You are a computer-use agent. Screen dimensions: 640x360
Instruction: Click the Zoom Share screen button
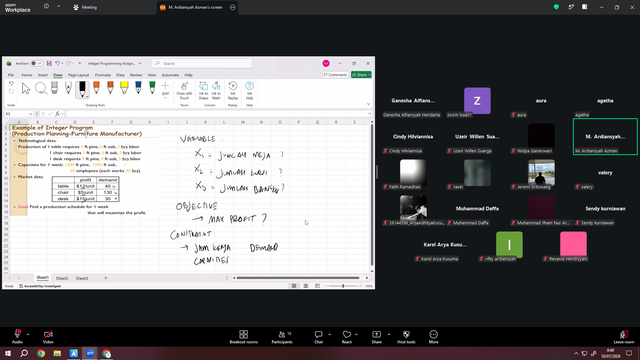[x=376, y=337]
